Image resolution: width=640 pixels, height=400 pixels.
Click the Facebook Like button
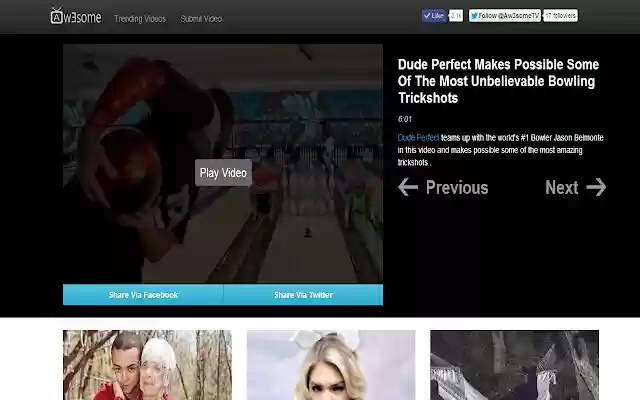click(434, 16)
